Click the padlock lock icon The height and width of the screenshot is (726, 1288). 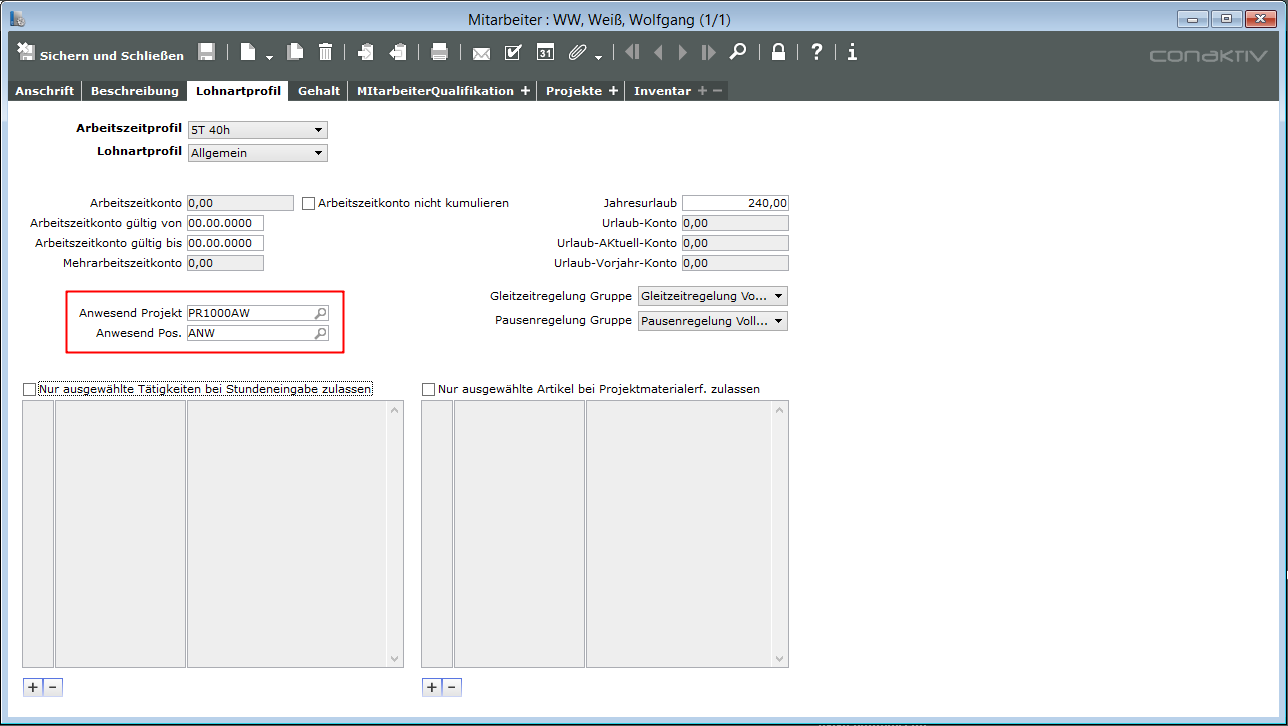pyautogui.click(x=778, y=53)
